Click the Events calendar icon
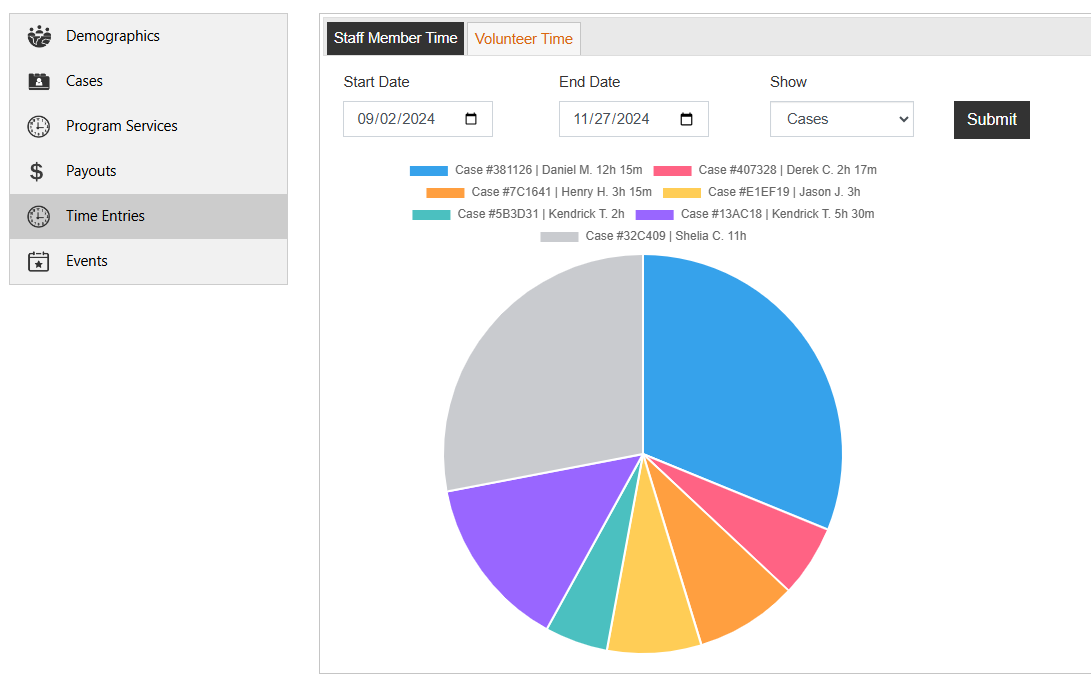The height and width of the screenshot is (685, 1091). click(38, 260)
